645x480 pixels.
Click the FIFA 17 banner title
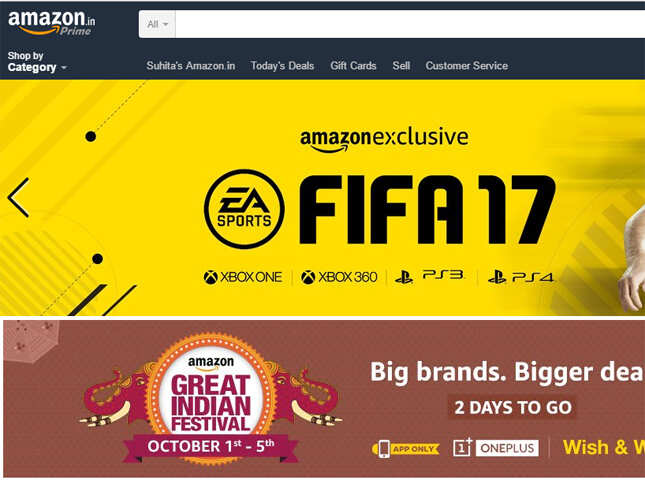[427, 209]
